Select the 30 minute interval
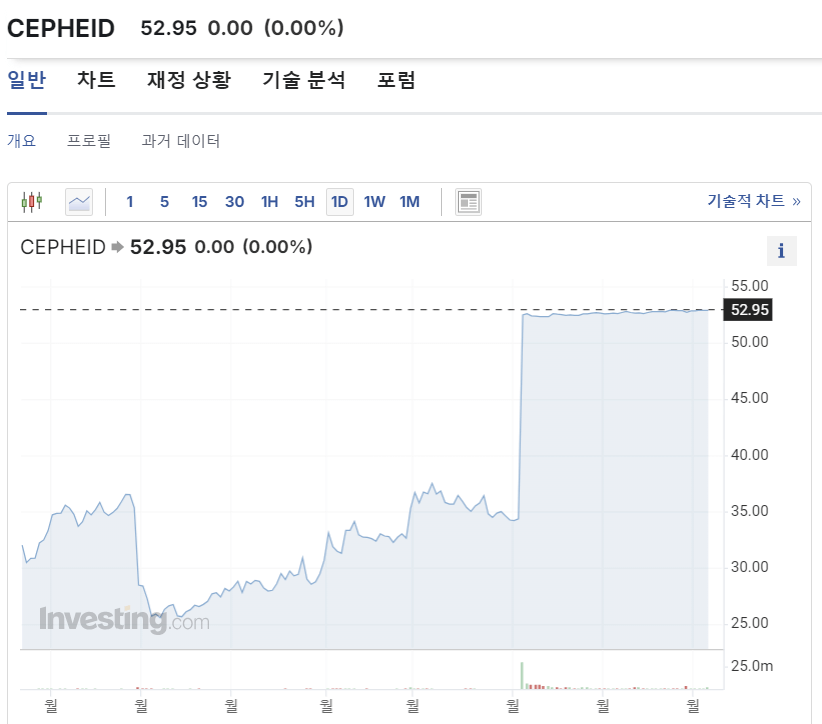 click(234, 201)
